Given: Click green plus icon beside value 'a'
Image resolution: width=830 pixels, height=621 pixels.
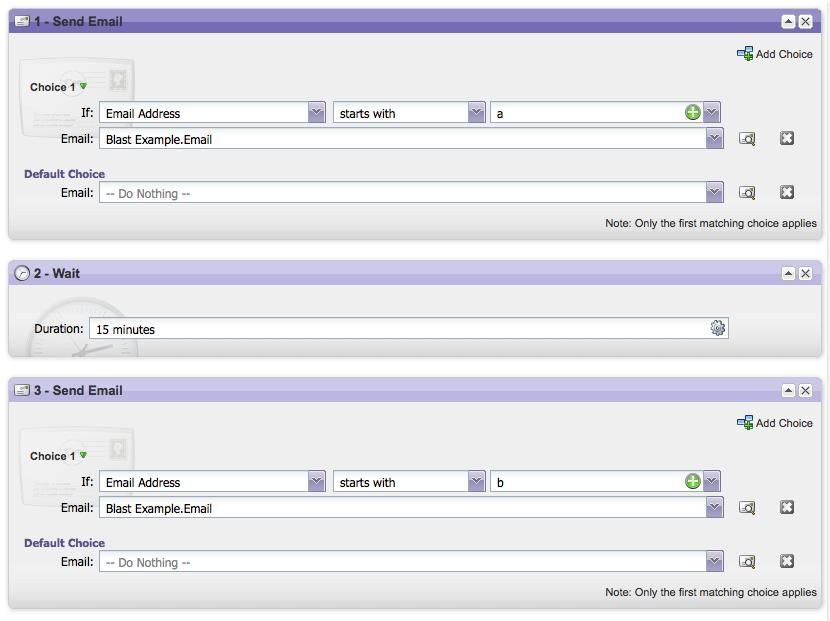Looking at the screenshot, I should [x=692, y=113].
